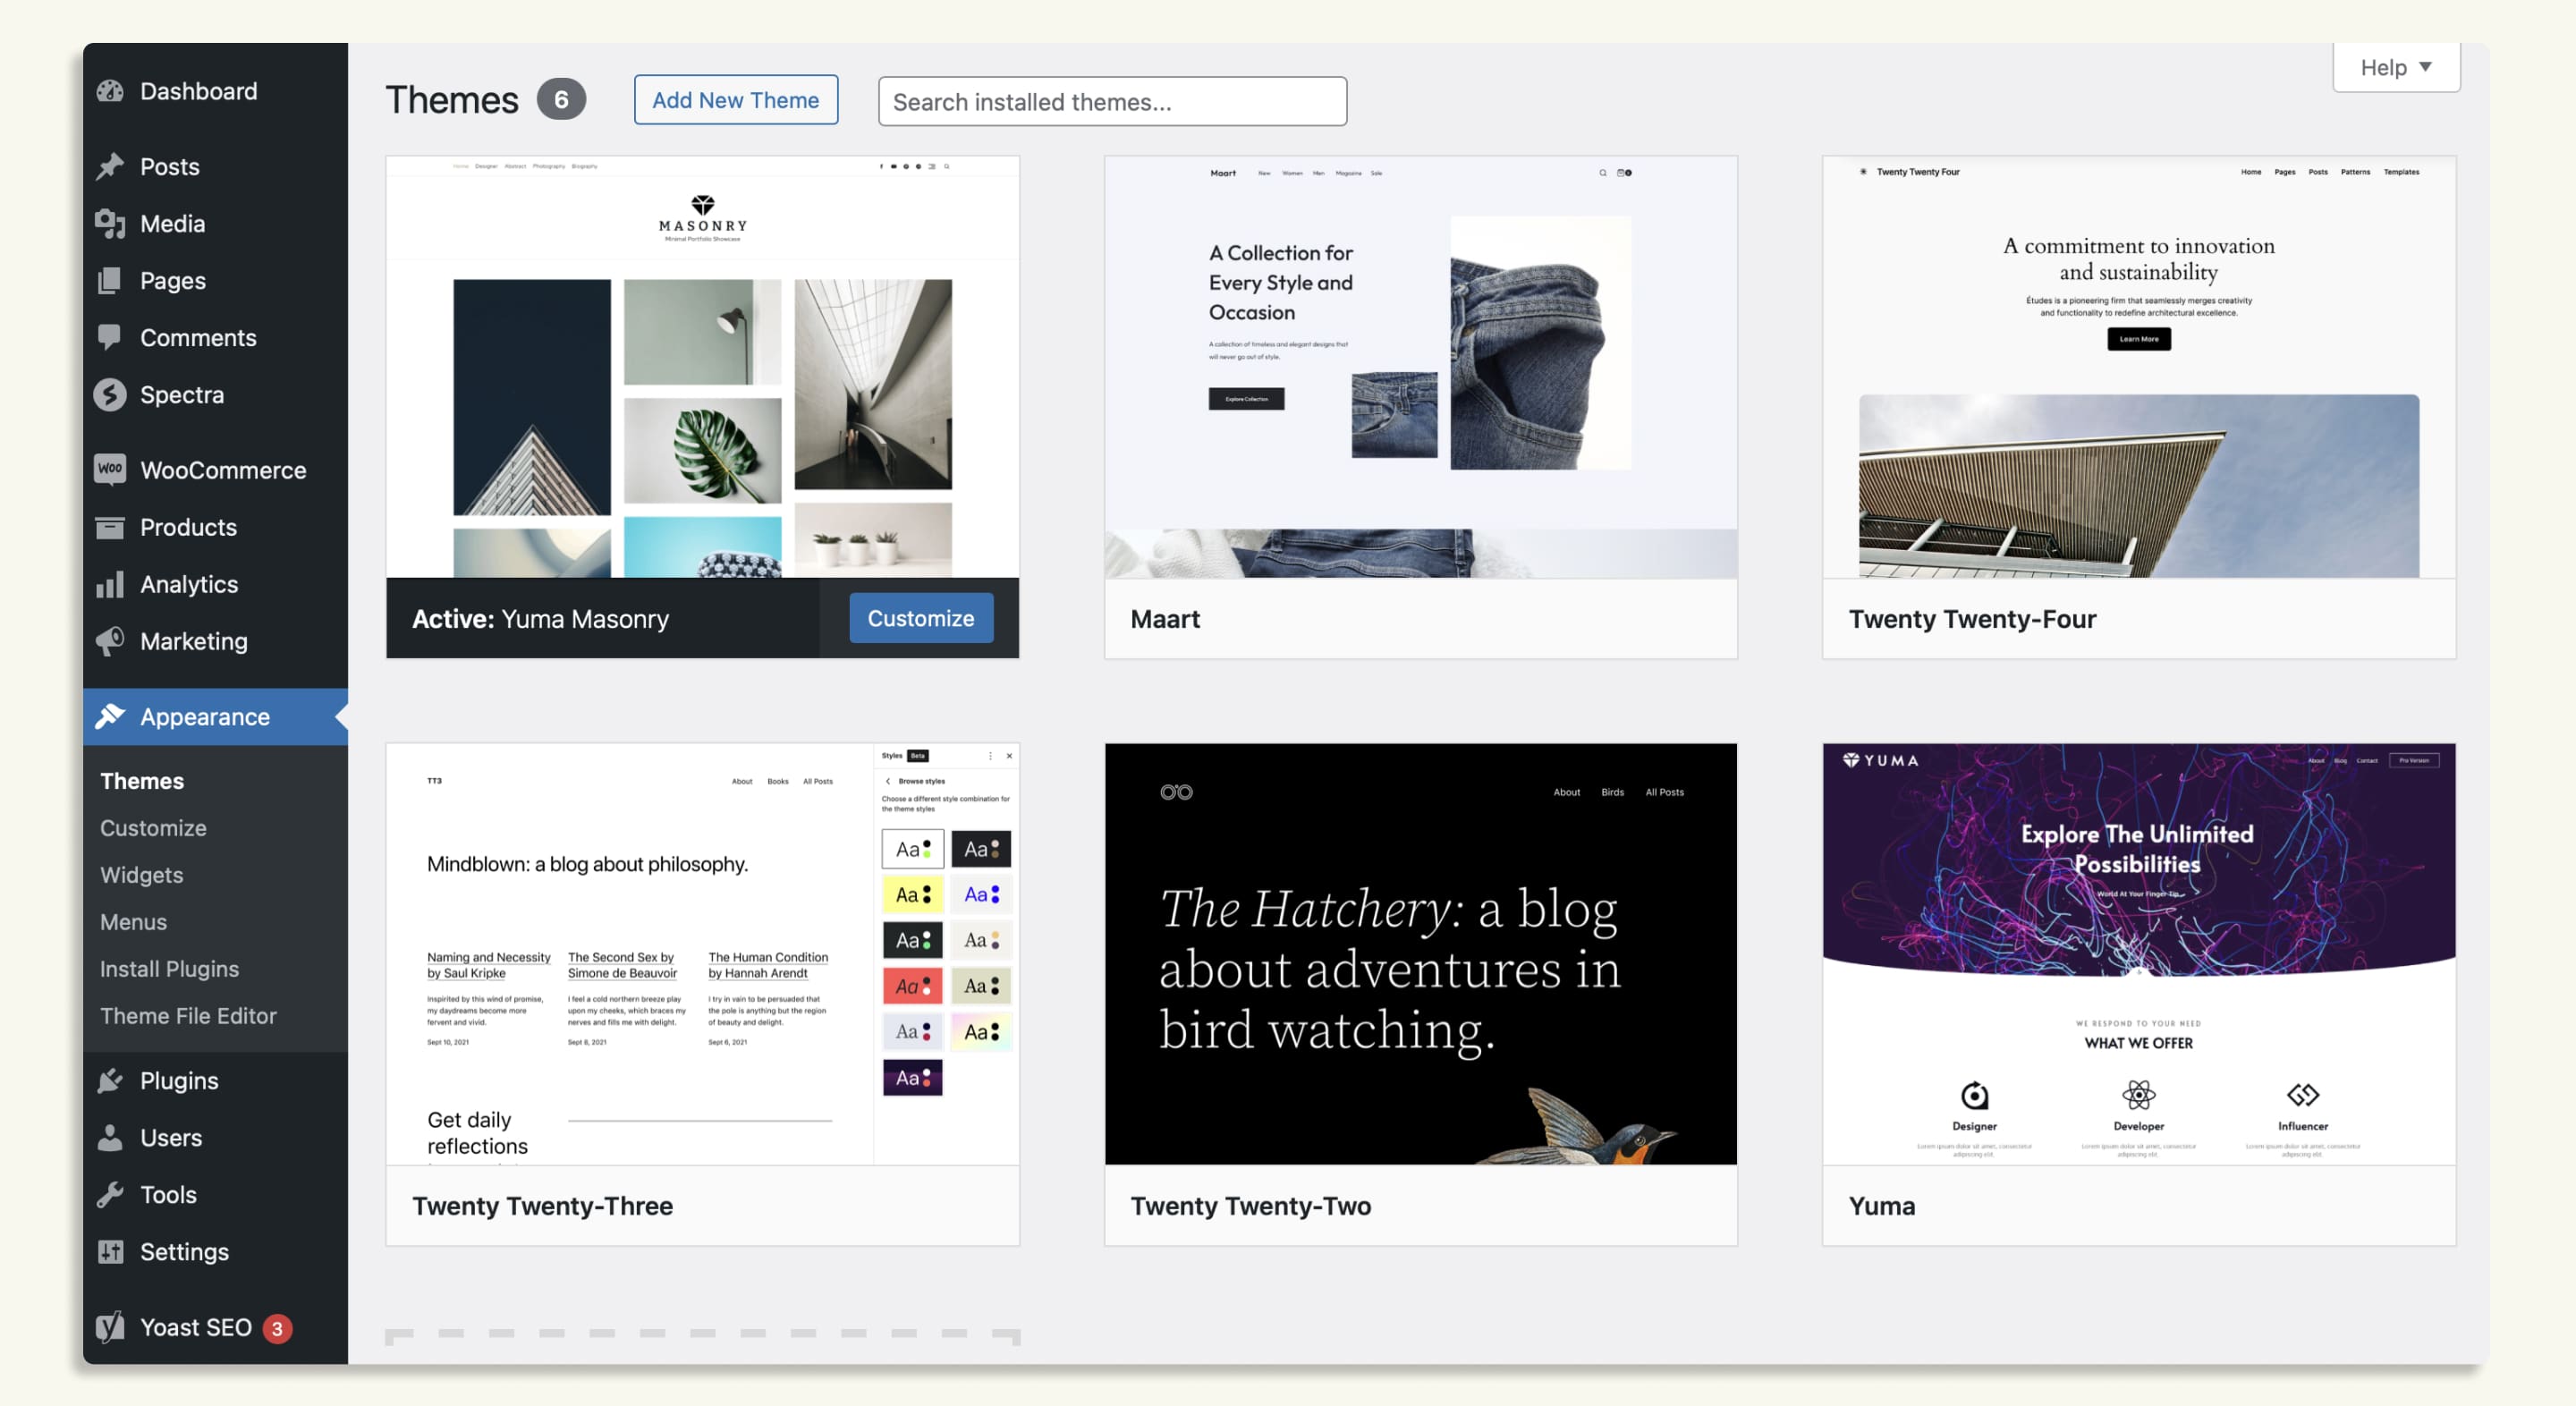2576x1406 pixels.
Task: Click the Plugins plug icon
Action: [x=110, y=1080]
